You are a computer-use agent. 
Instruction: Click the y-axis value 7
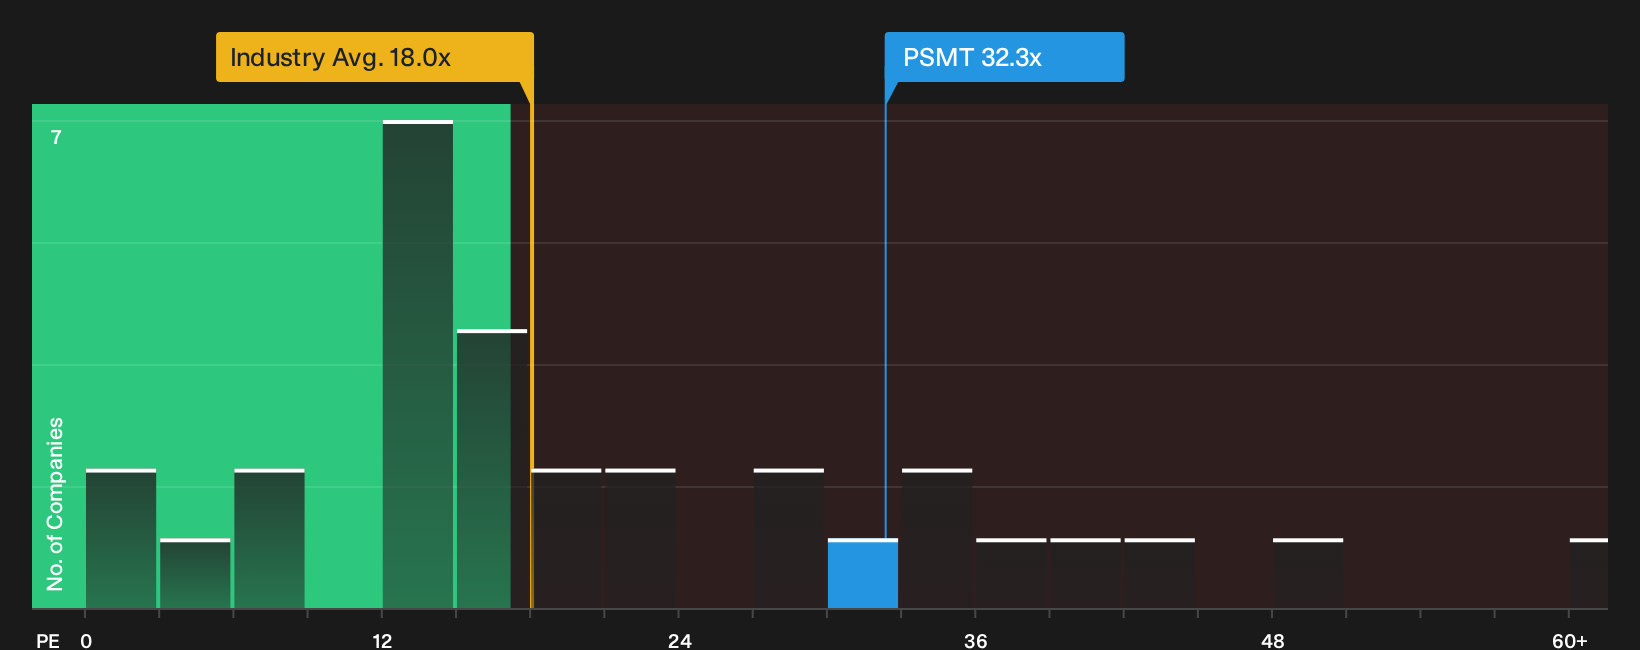[56, 137]
